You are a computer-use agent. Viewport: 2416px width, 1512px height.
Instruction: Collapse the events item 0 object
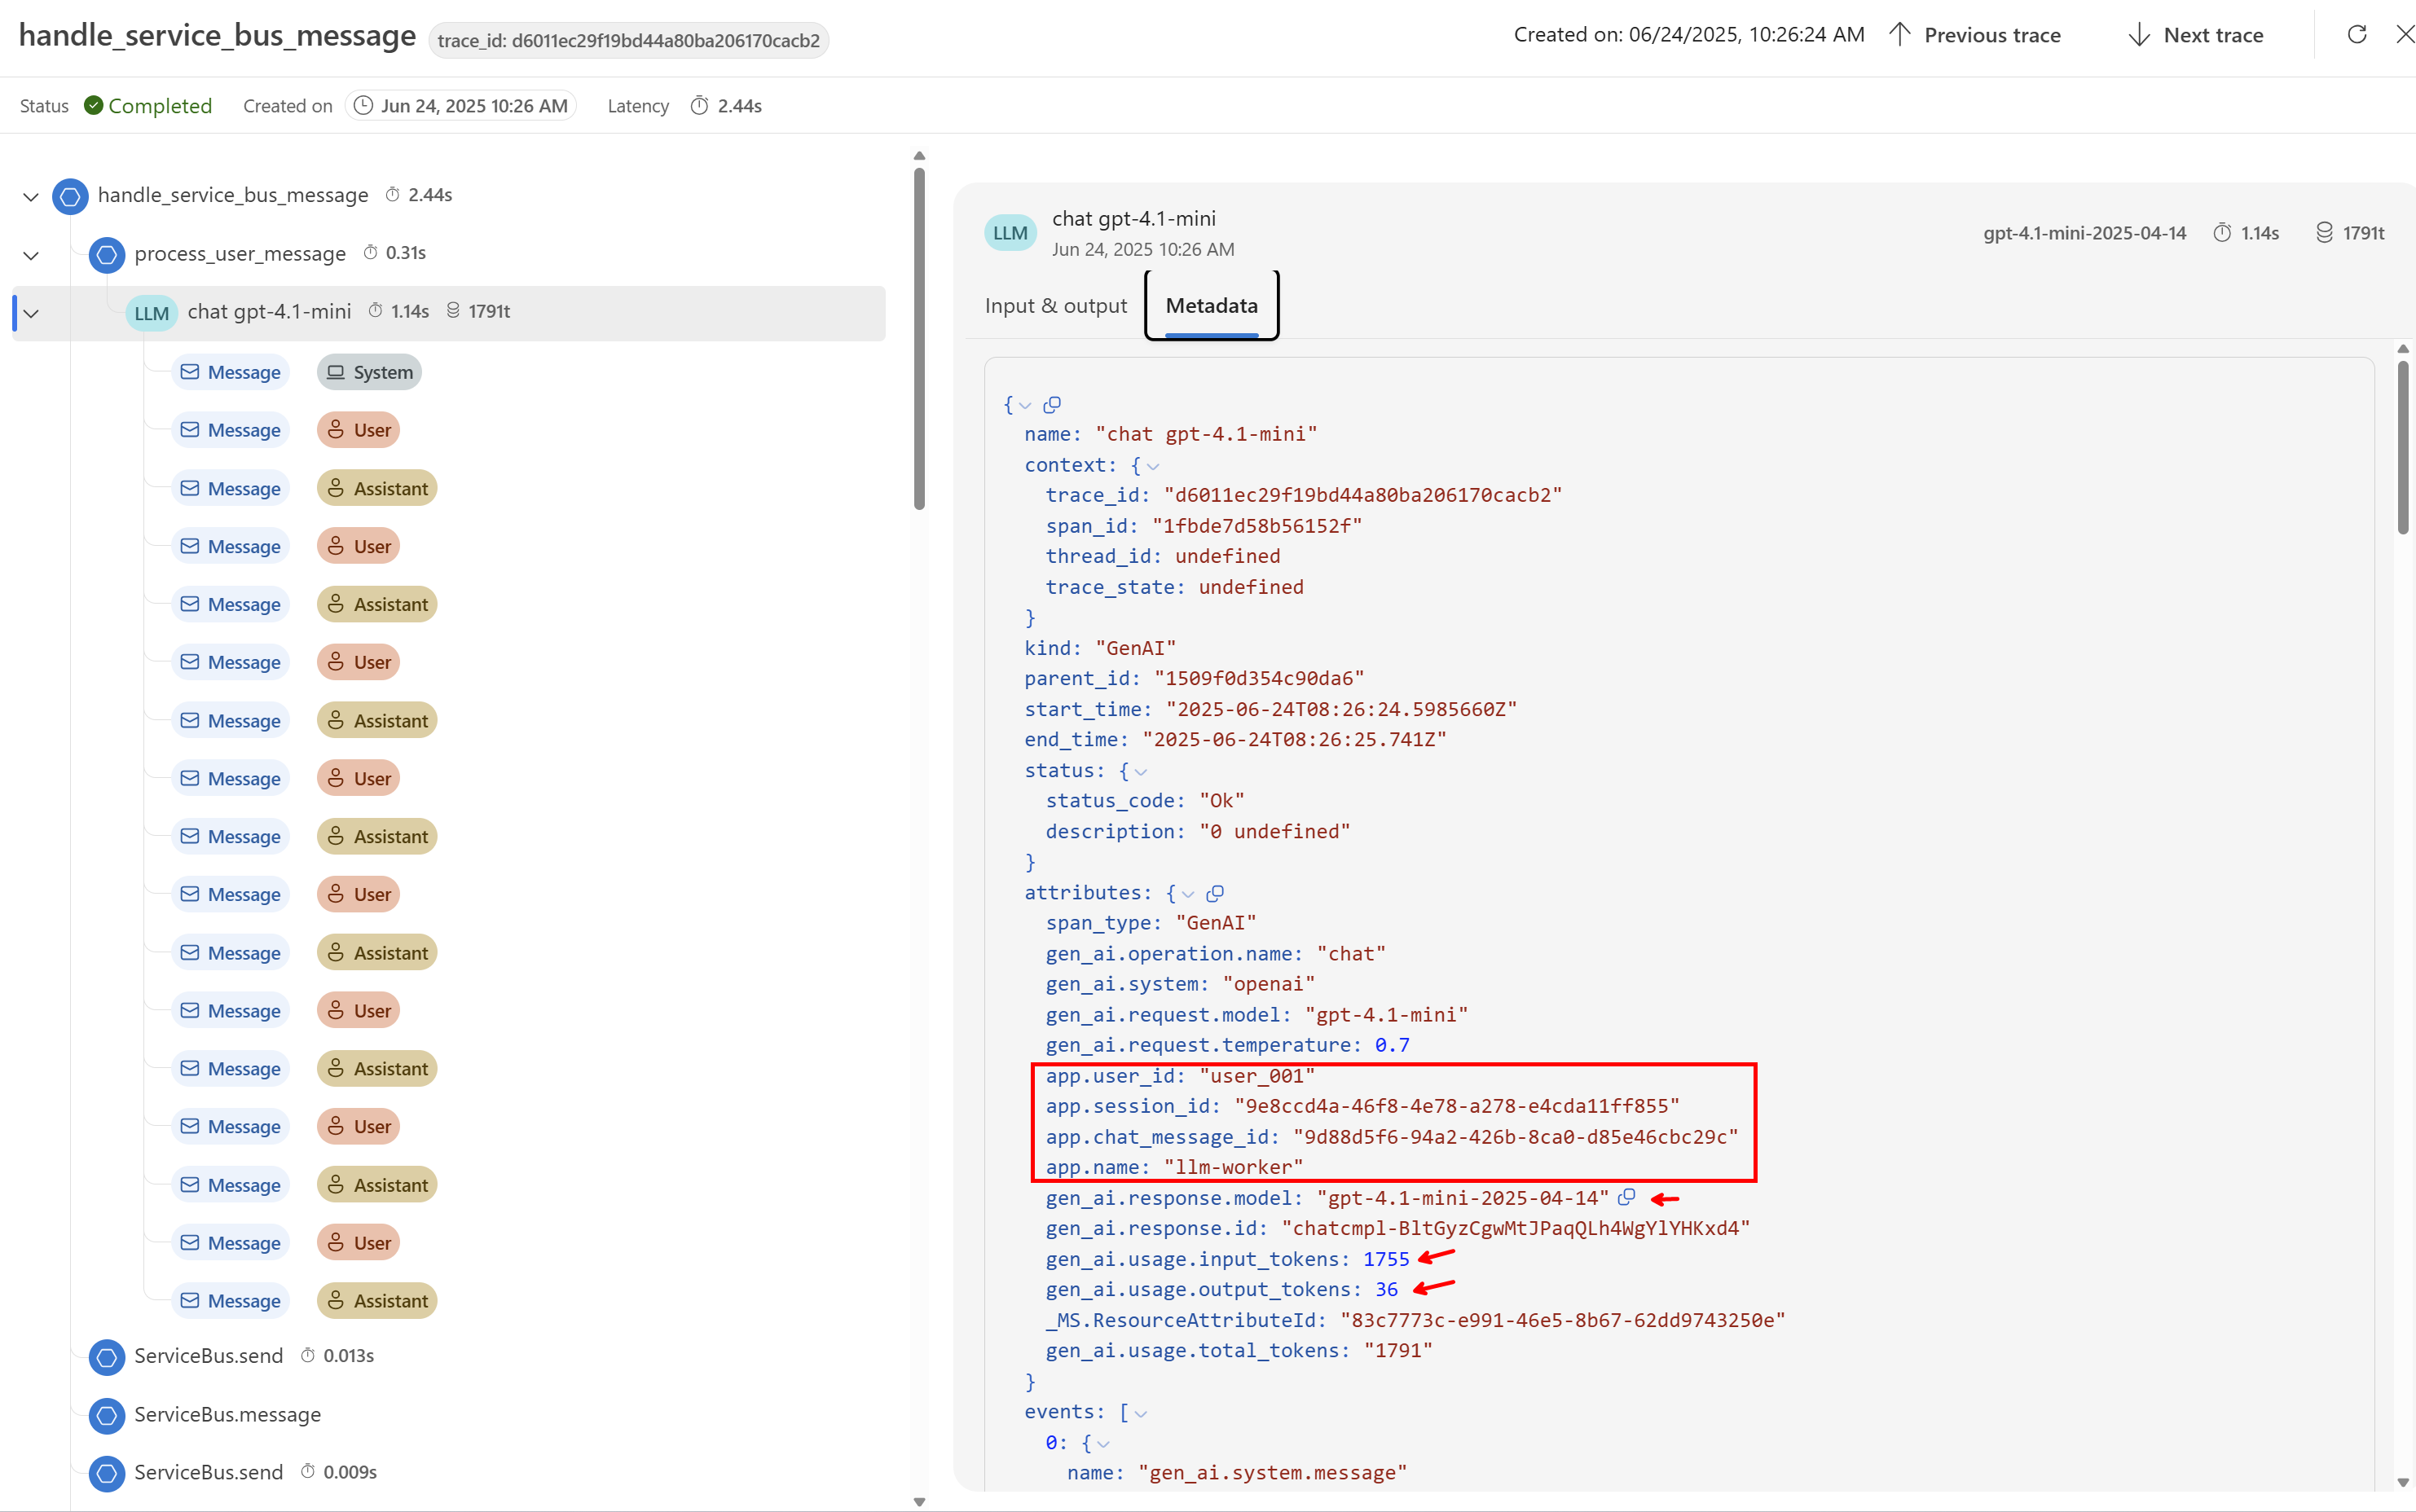click(x=1104, y=1444)
